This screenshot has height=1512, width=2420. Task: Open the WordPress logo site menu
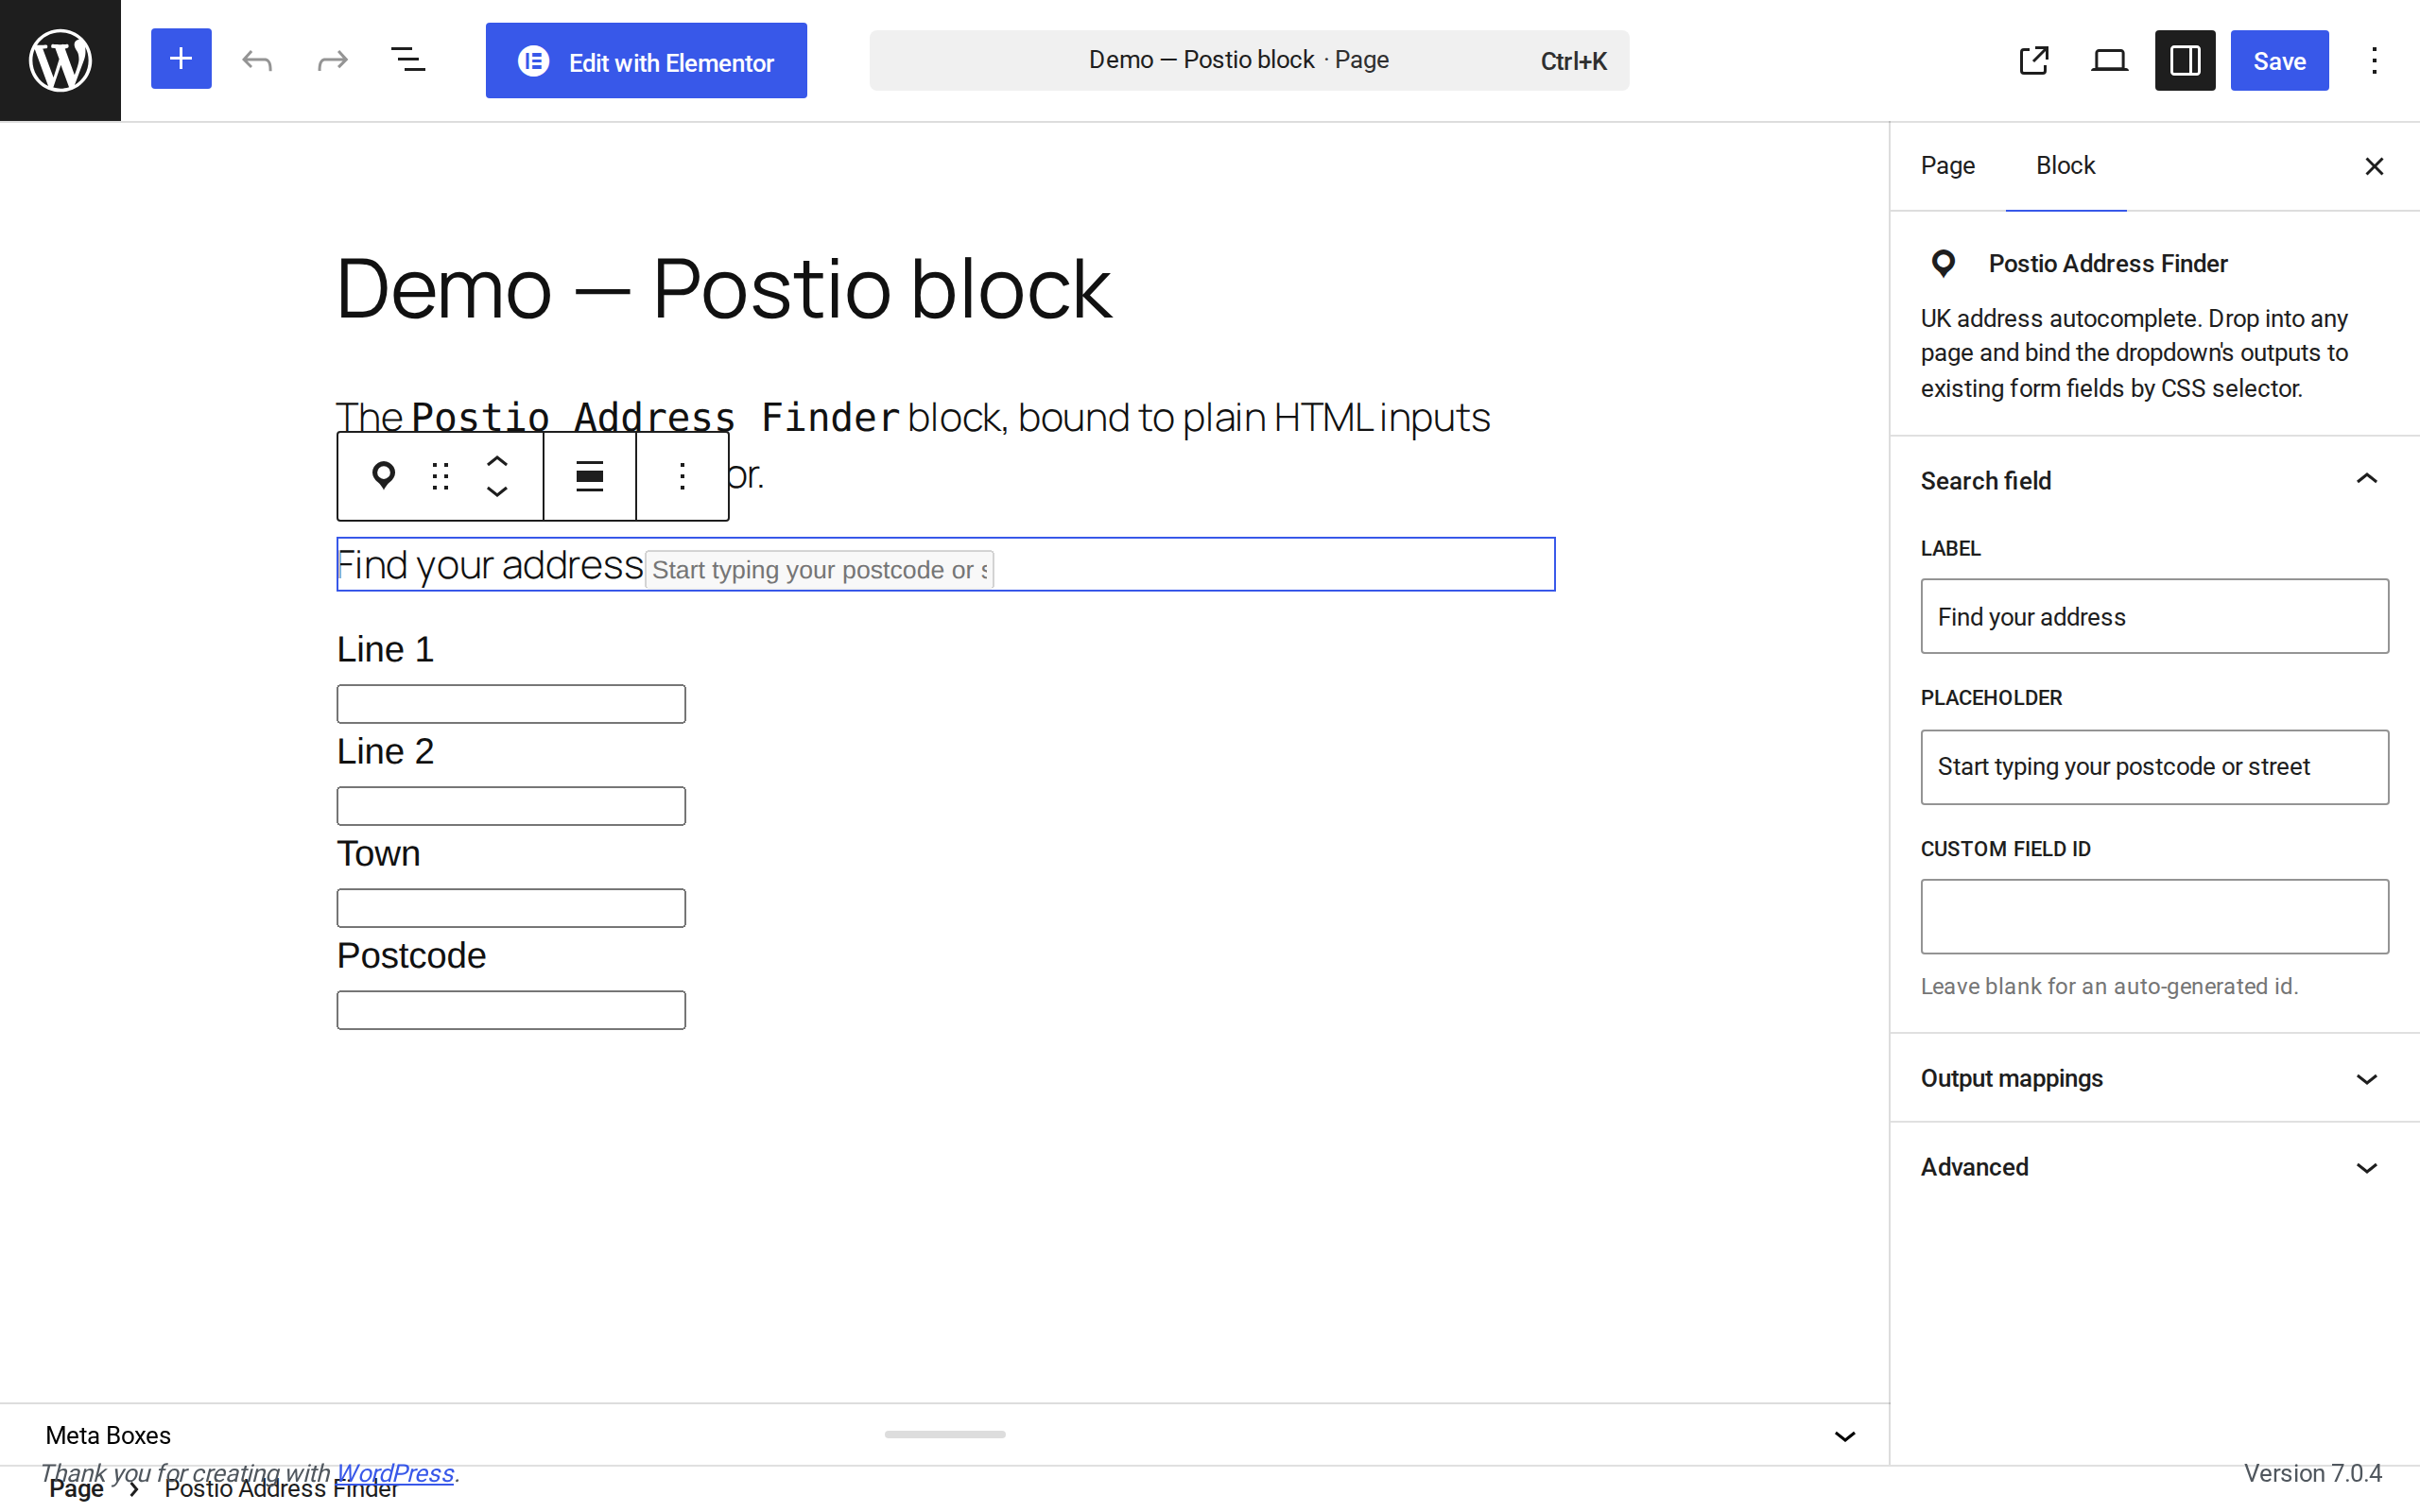(60, 60)
